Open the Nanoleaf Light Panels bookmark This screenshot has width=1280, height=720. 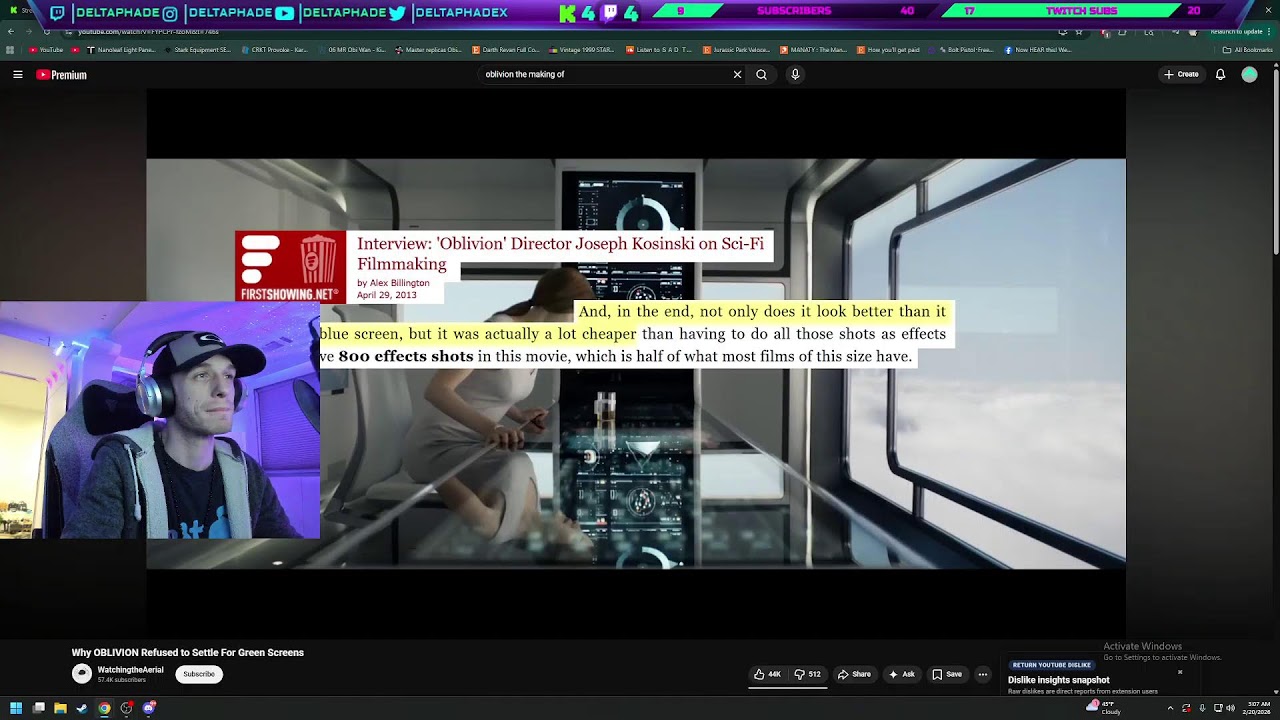(x=122, y=50)
